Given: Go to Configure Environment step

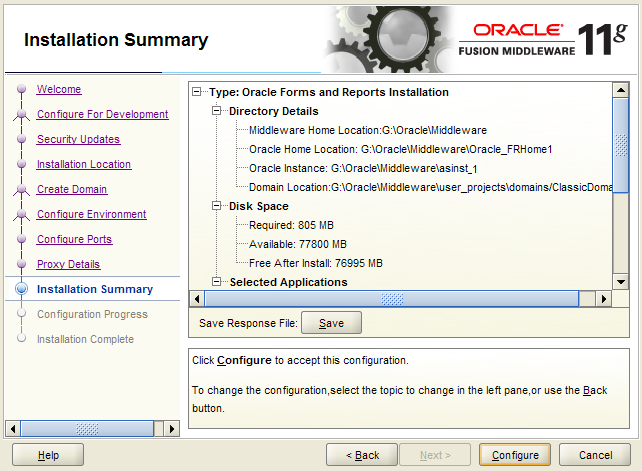Looking at the screenshot, I should (x=91, y=214).
